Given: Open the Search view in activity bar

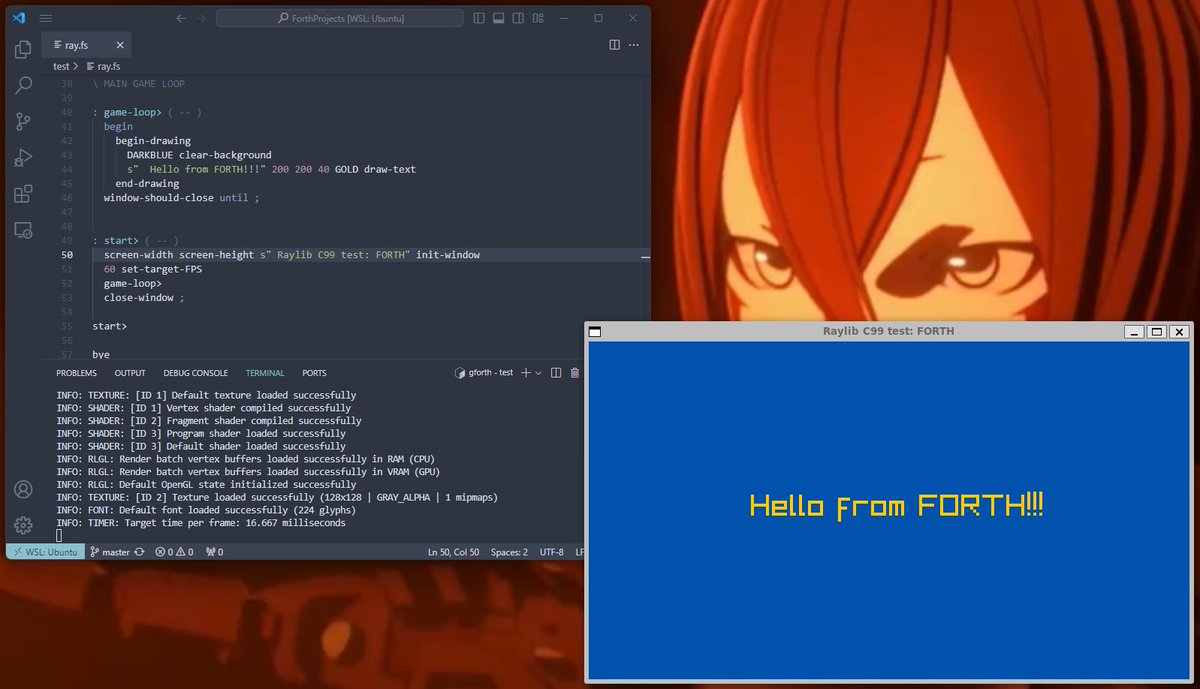Looking at the screenshot, I should tap(23, 86).
